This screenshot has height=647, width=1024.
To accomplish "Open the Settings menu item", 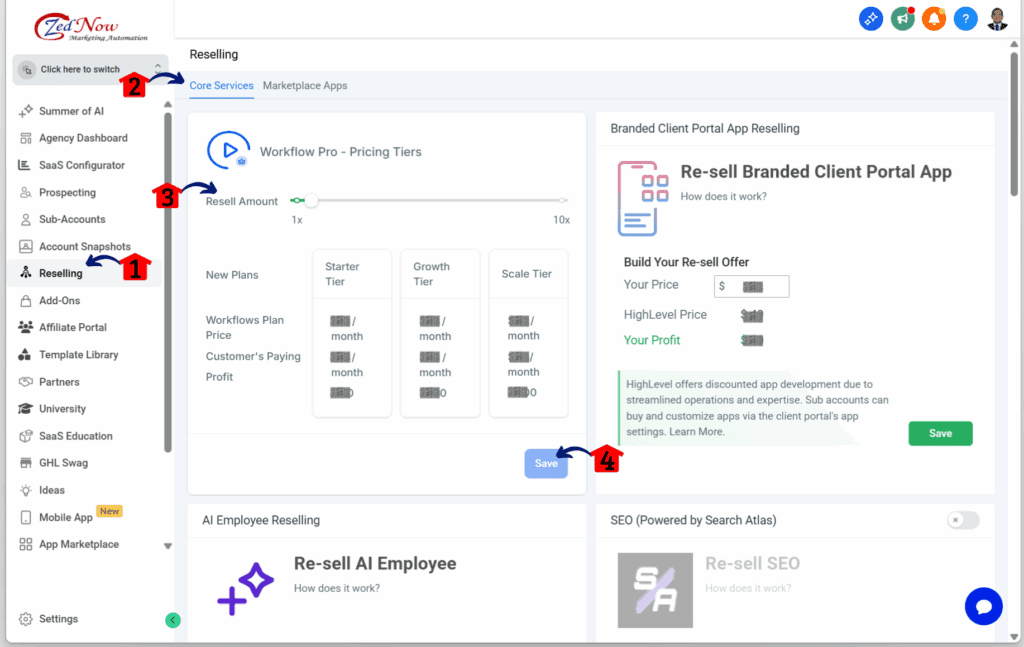I will coord(58,619).
